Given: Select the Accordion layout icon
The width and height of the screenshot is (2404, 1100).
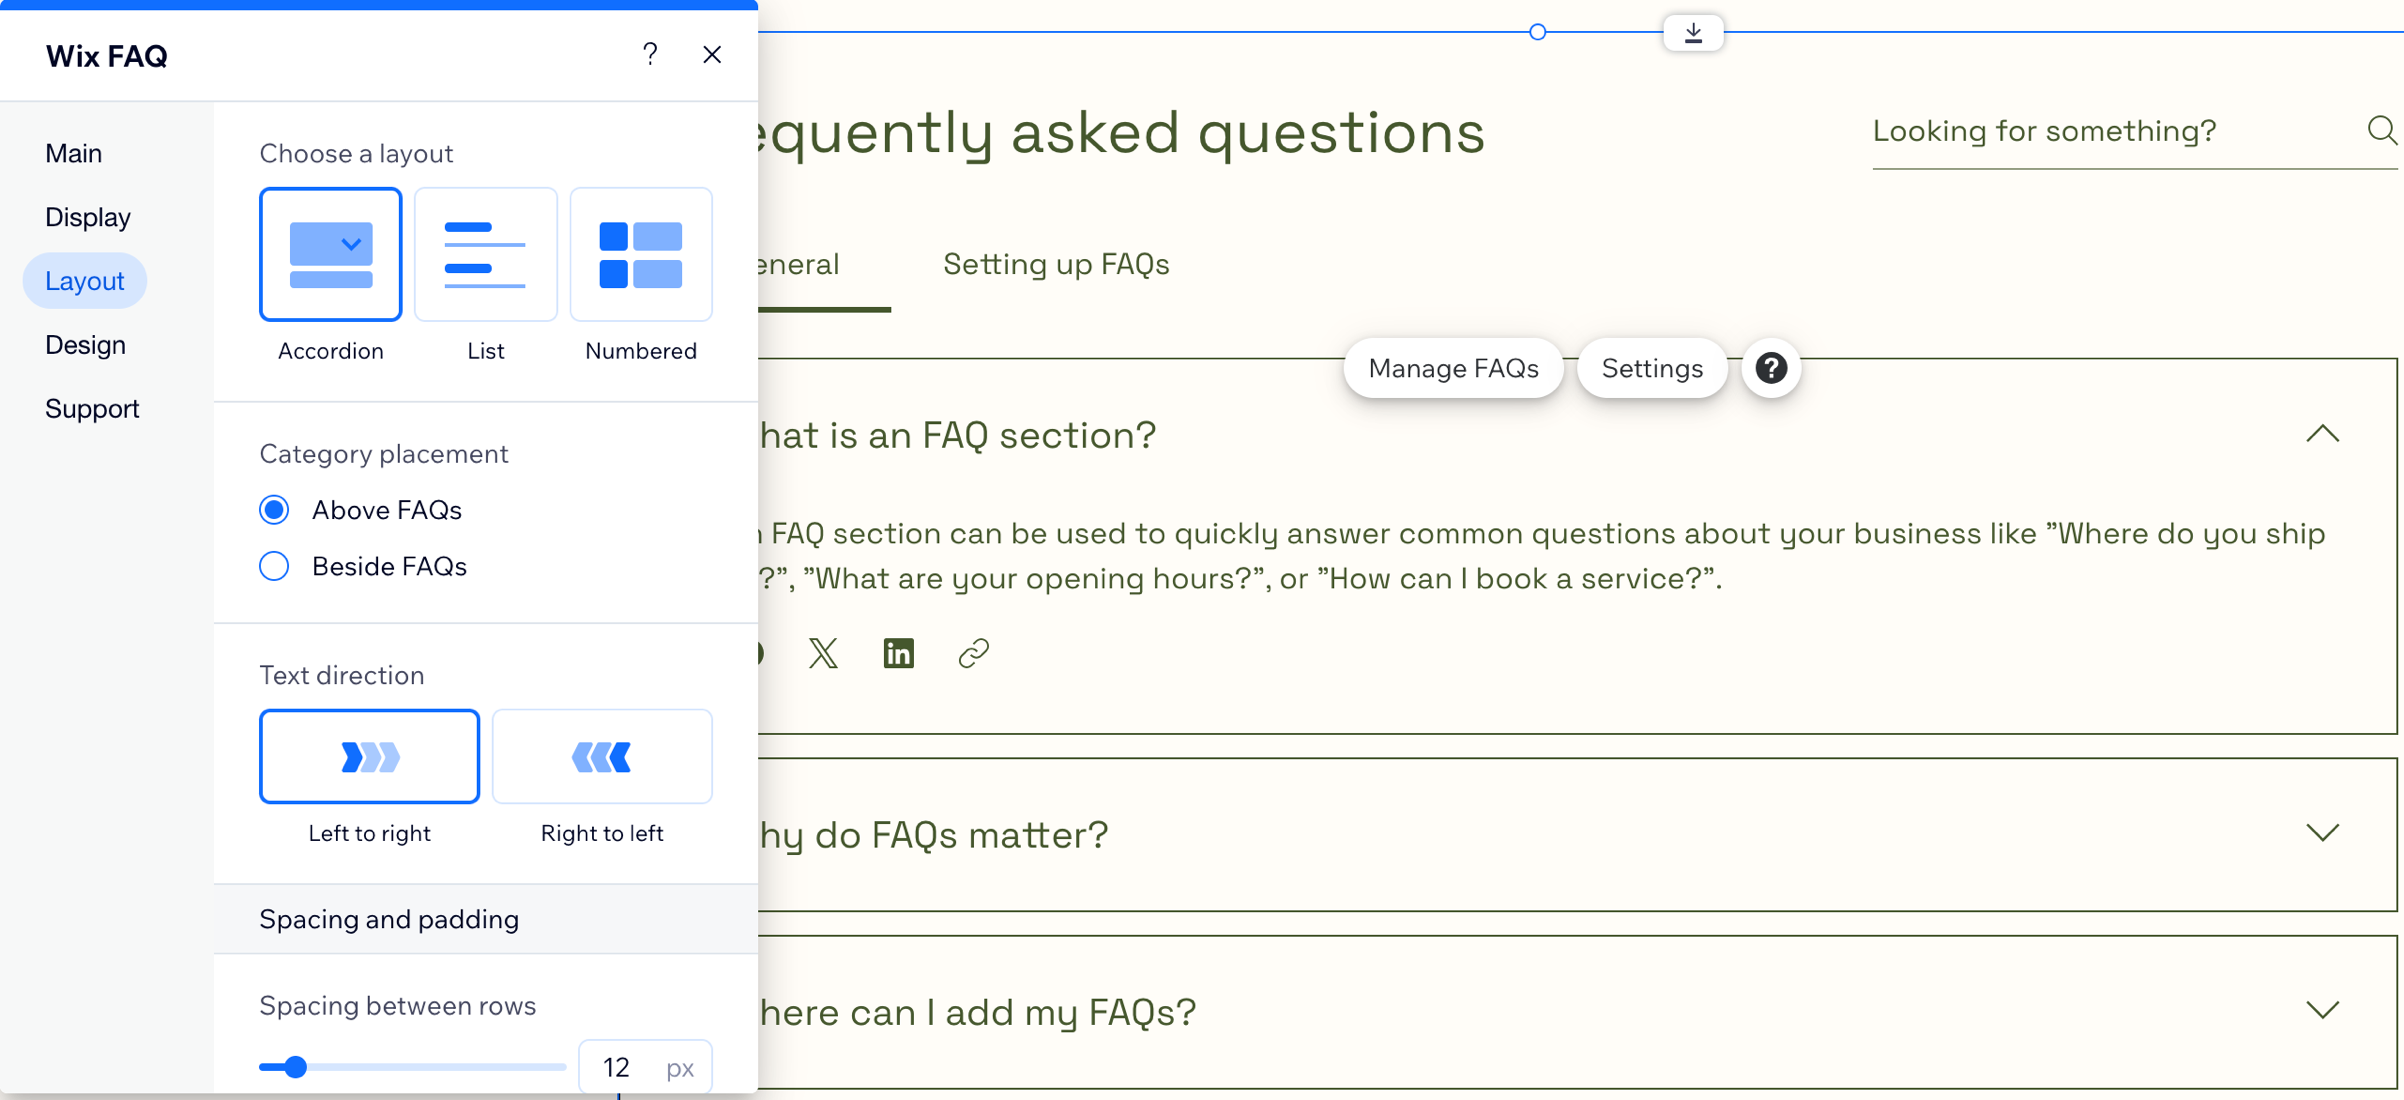Looking at the screenshot, I should click(x=330, y=254).
